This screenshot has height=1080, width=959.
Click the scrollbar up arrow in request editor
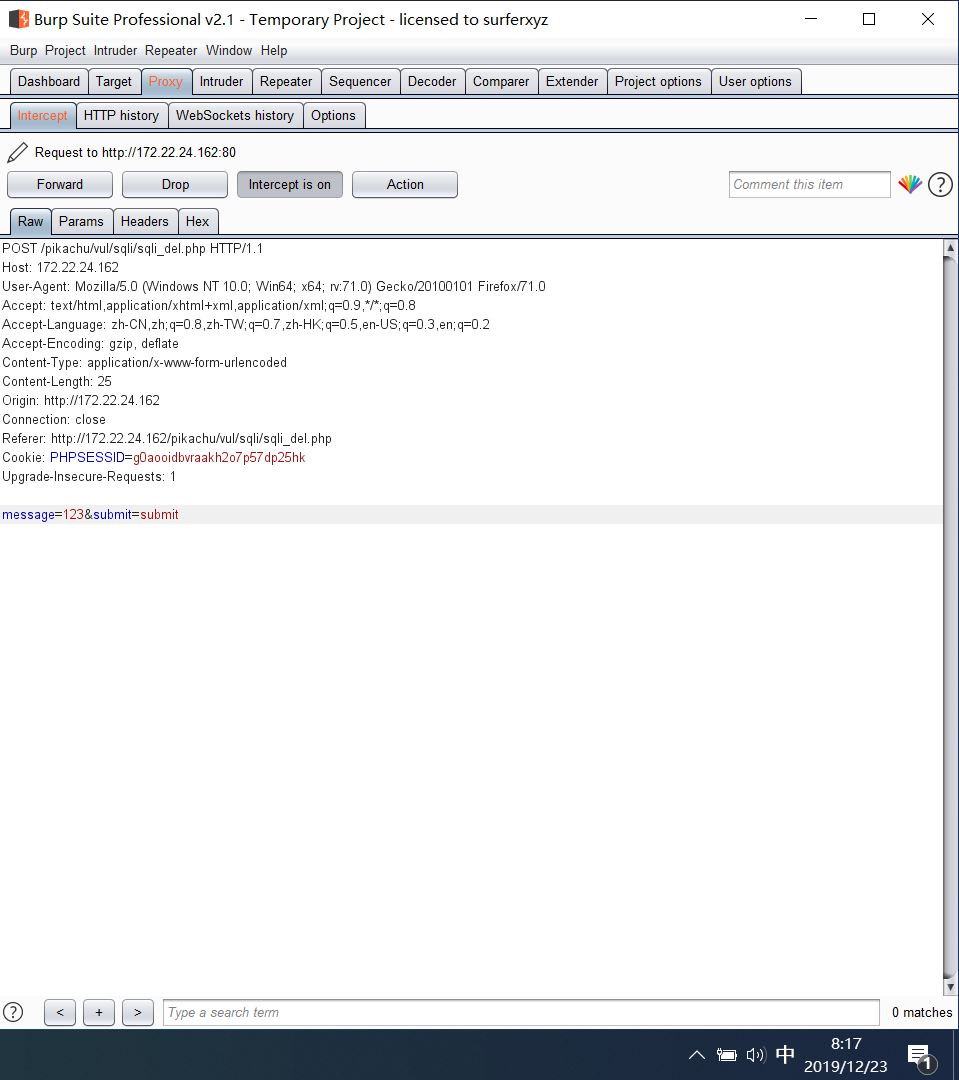[x=950, y=247]
